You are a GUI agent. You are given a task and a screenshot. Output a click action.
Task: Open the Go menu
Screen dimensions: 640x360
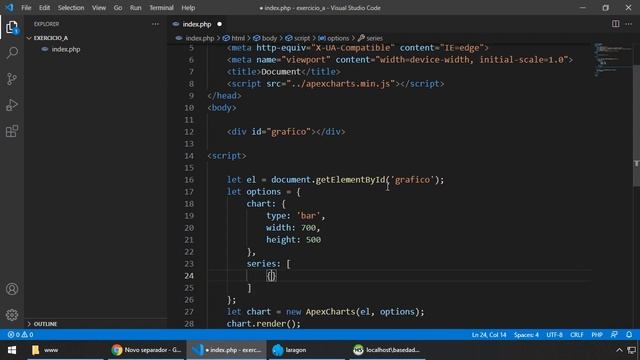(x=118, y=8)
